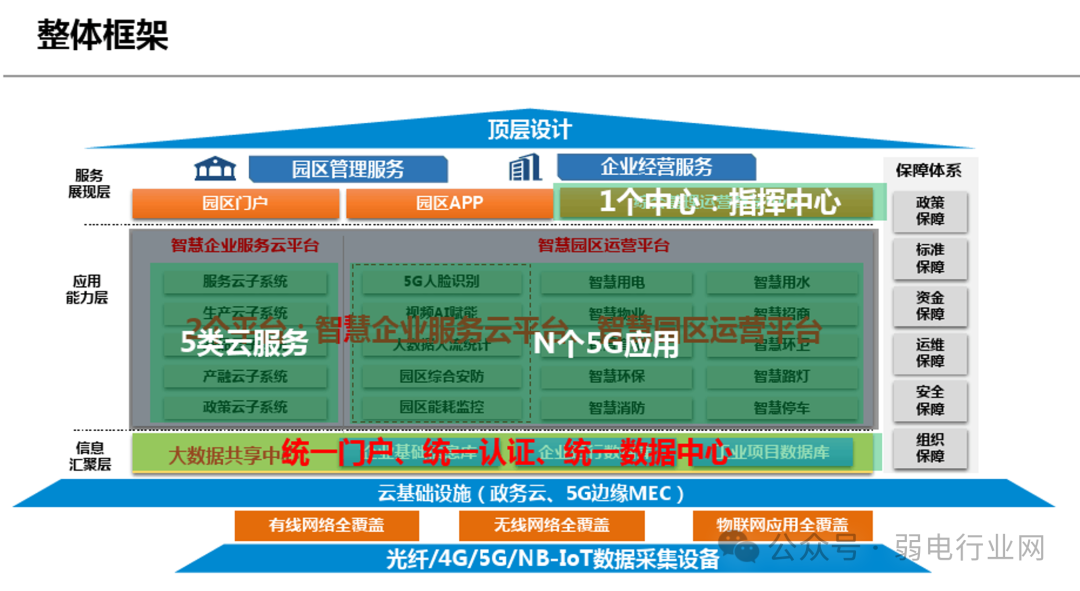The height and width of the screenshot is (591, 1080).
Task: Click the green 1个中心：指挥中心 bar
Action: 718,202
